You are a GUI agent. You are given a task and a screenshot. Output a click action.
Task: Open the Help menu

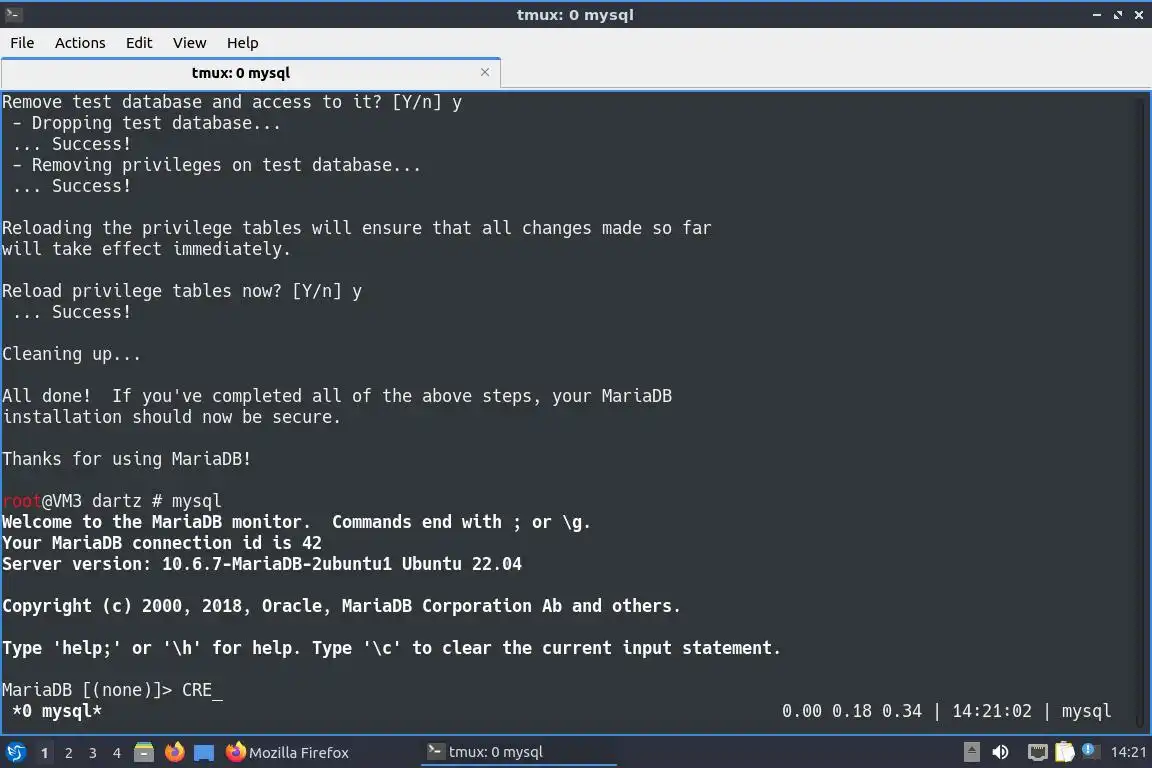(x=242, y=43)
